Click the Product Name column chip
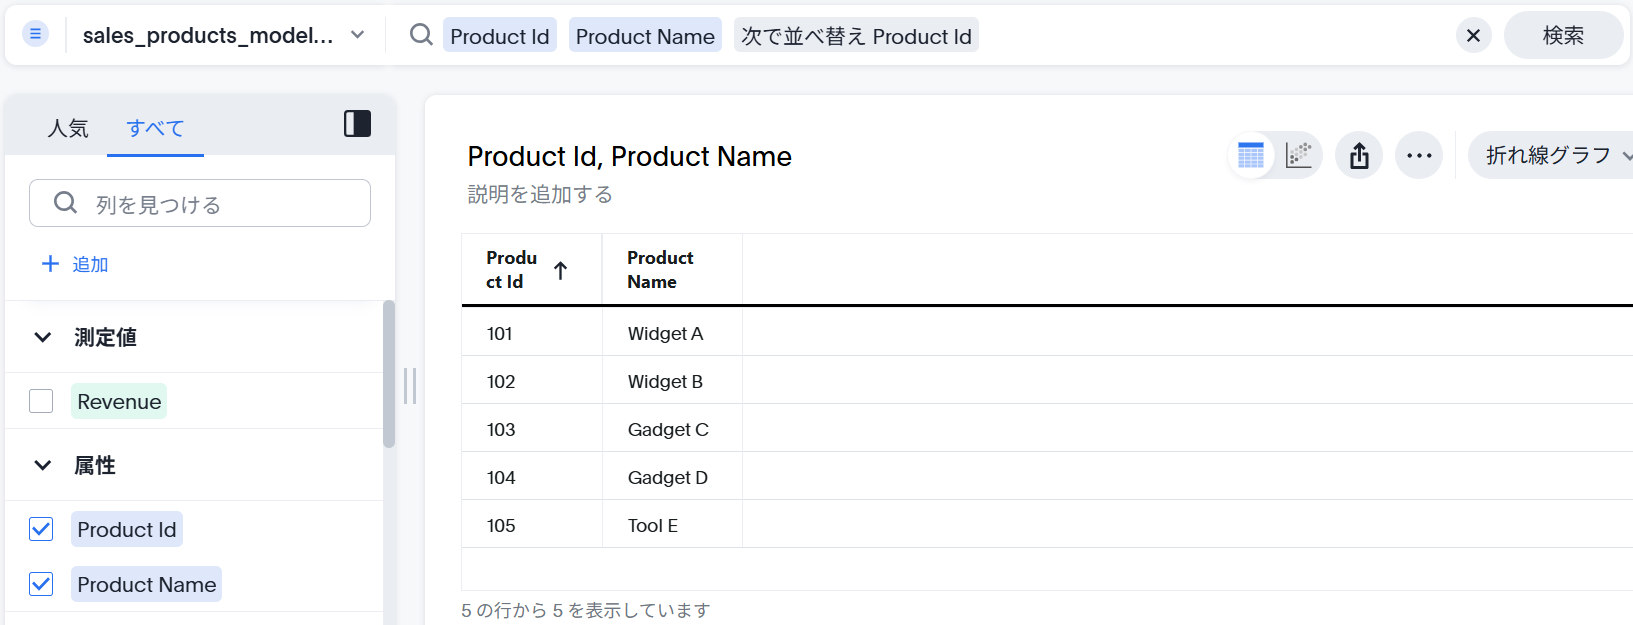 [x=146, y=584]
